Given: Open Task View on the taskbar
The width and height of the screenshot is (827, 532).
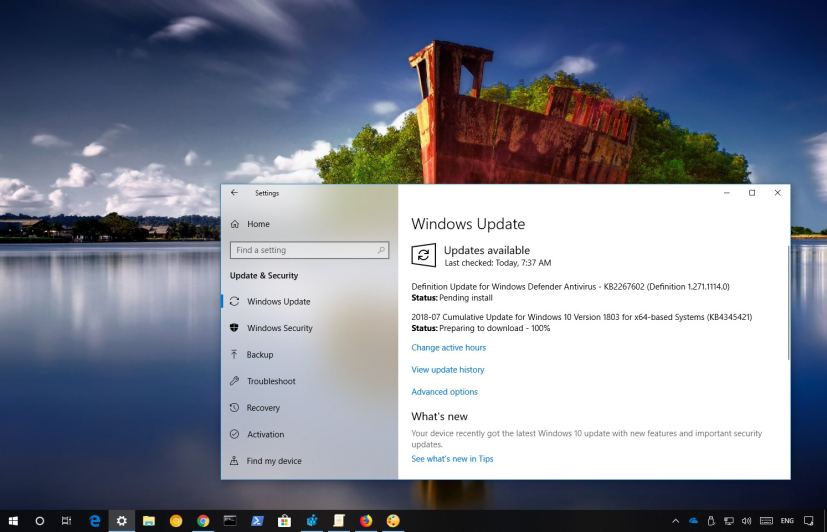Looking at the screenshot, I should pyautogui.click(x=66, y=521).
